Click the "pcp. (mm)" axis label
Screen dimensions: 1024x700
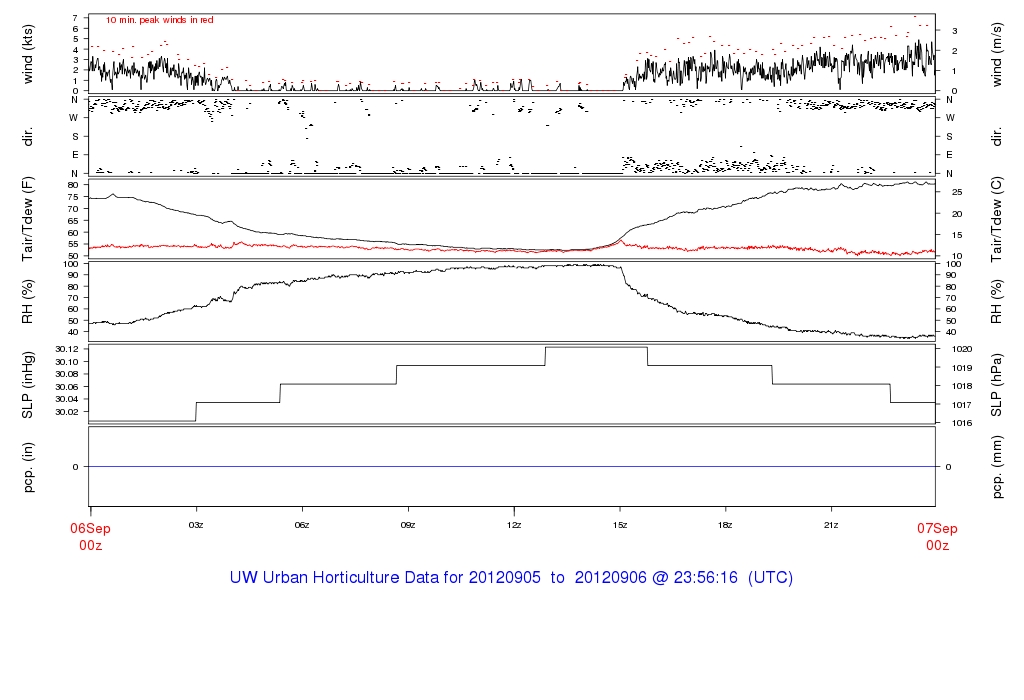[x=996, y=468]
